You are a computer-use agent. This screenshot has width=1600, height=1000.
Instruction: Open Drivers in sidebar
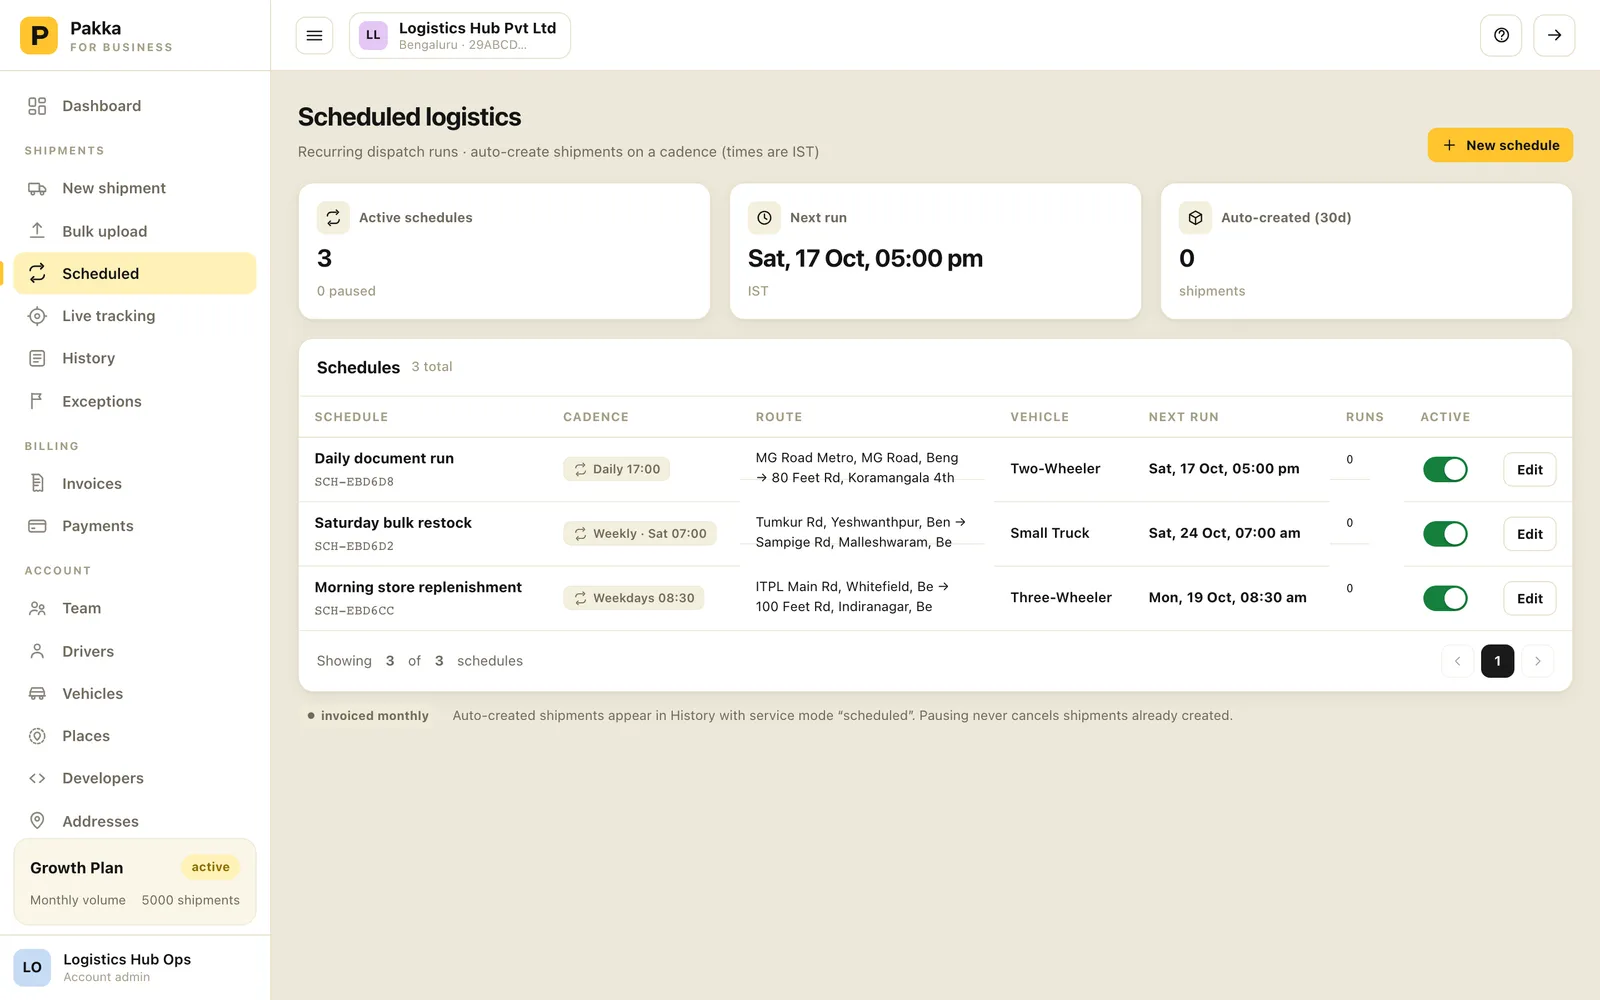135,651
